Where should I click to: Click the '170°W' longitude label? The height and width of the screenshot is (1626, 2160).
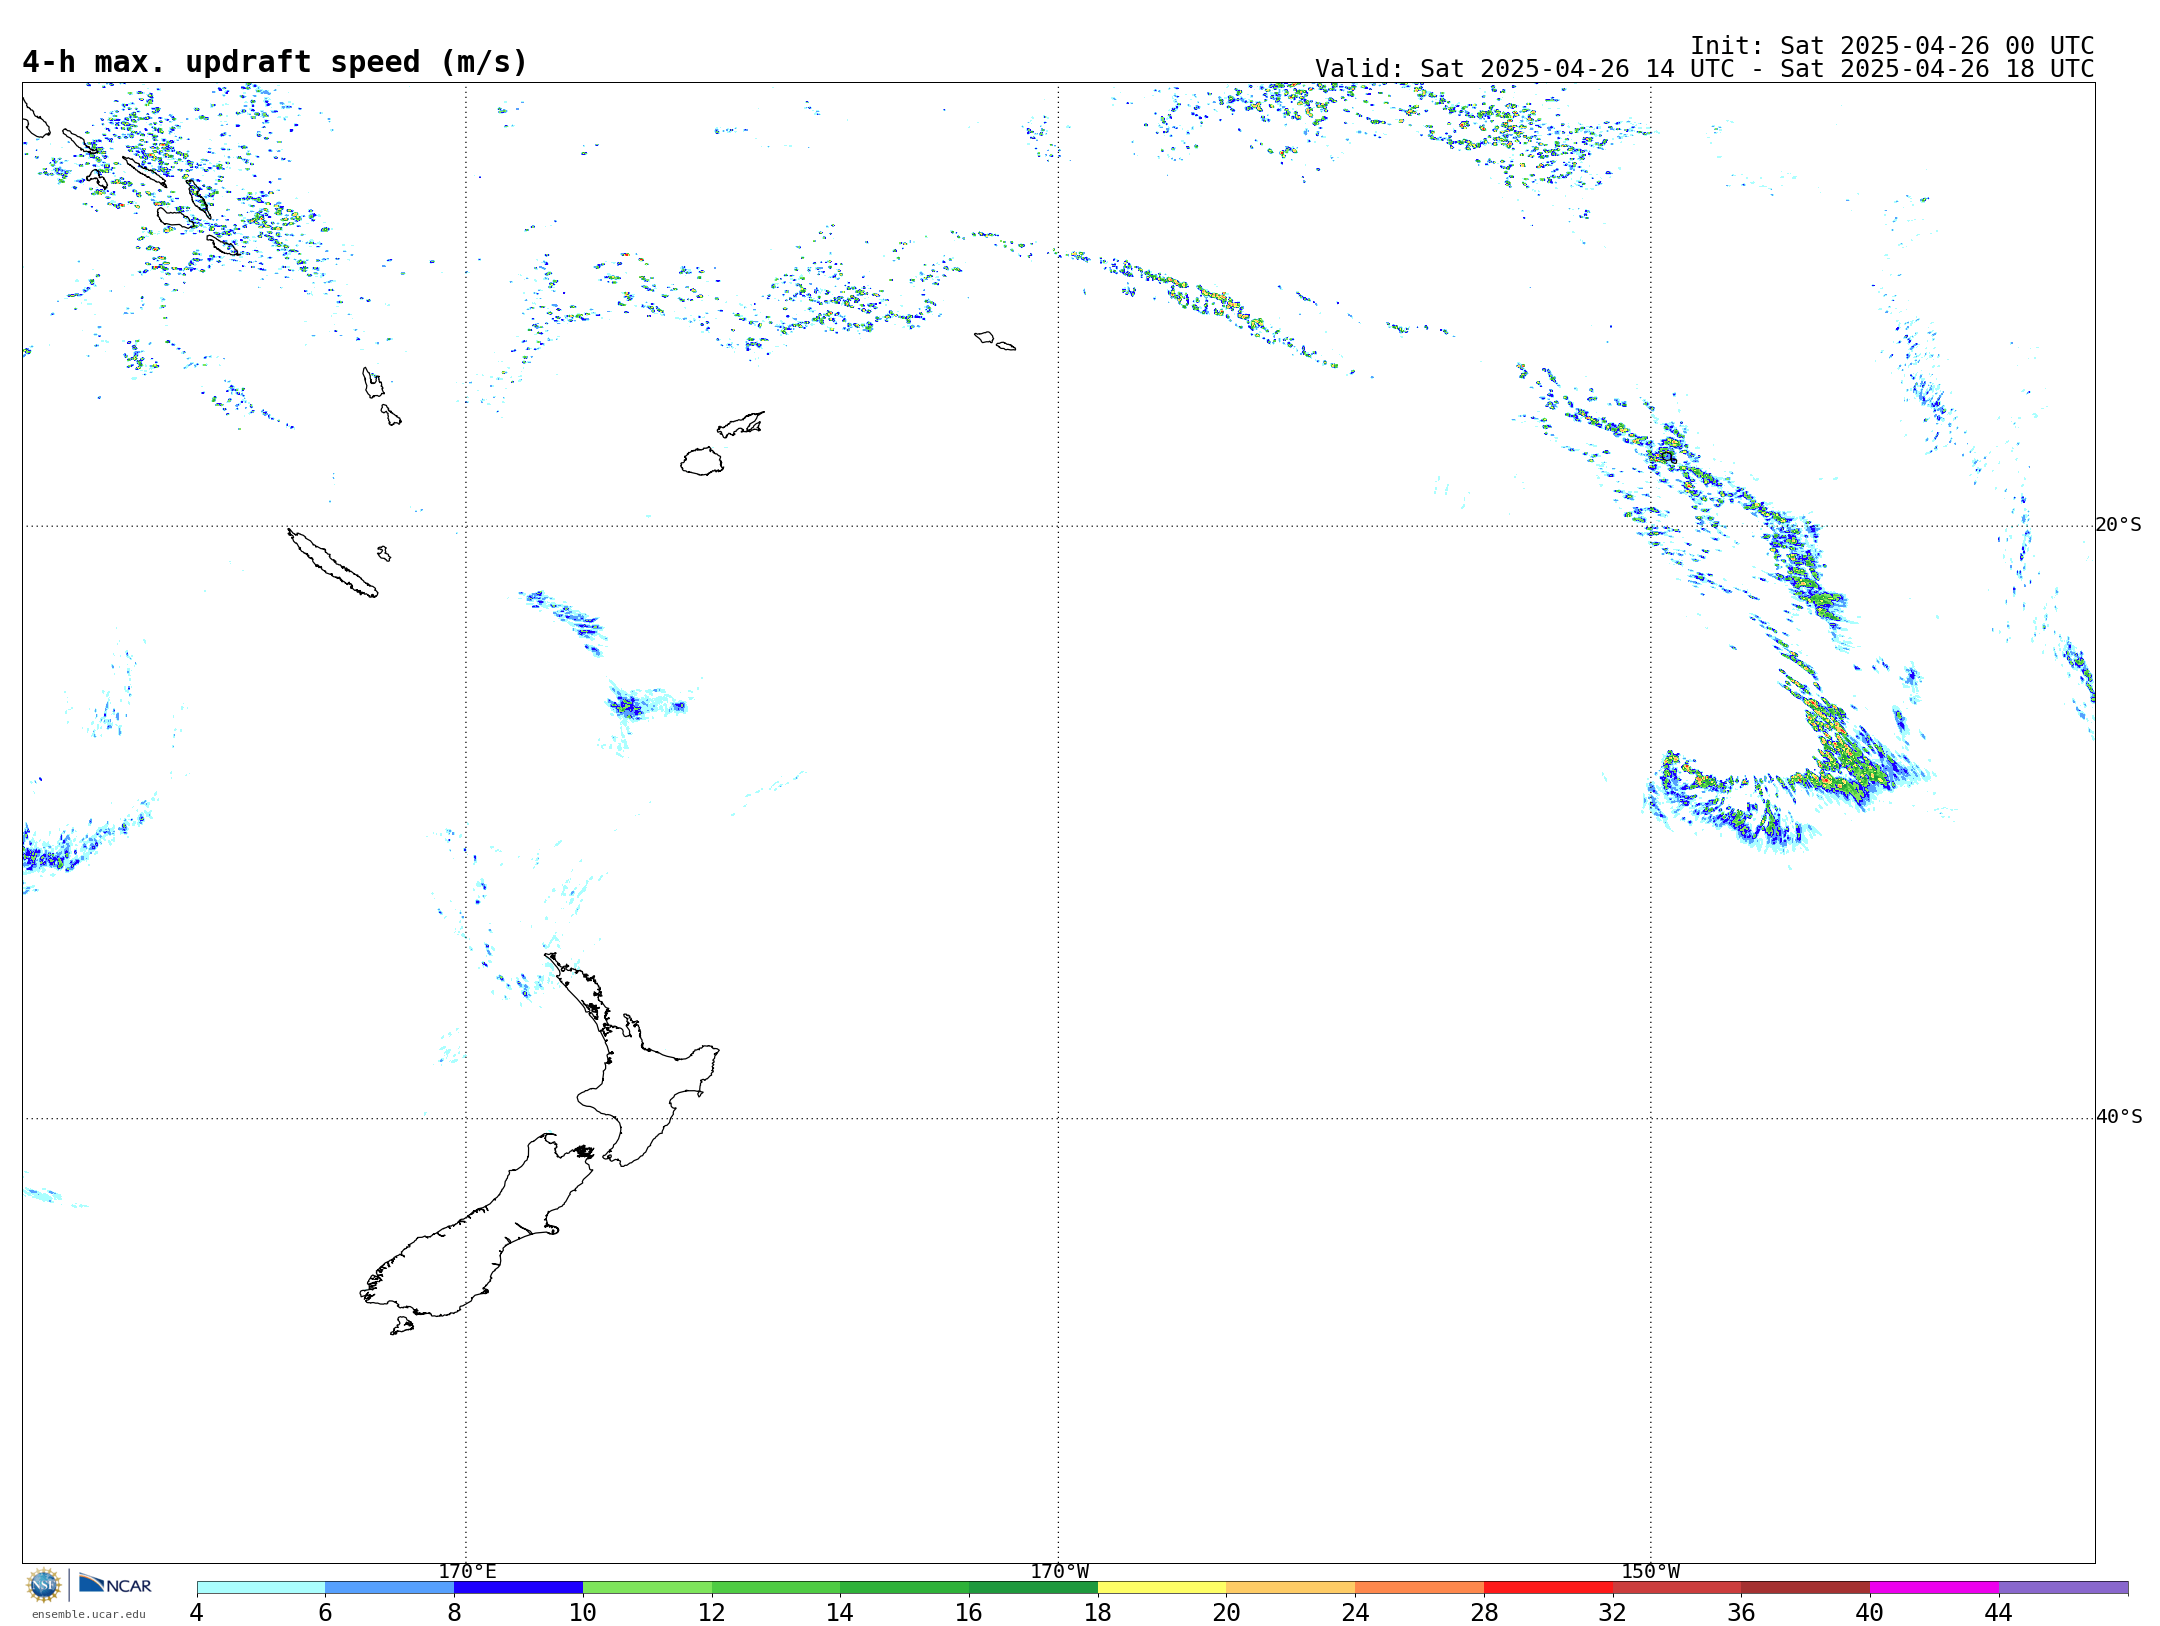[x=1059, y=1572]
